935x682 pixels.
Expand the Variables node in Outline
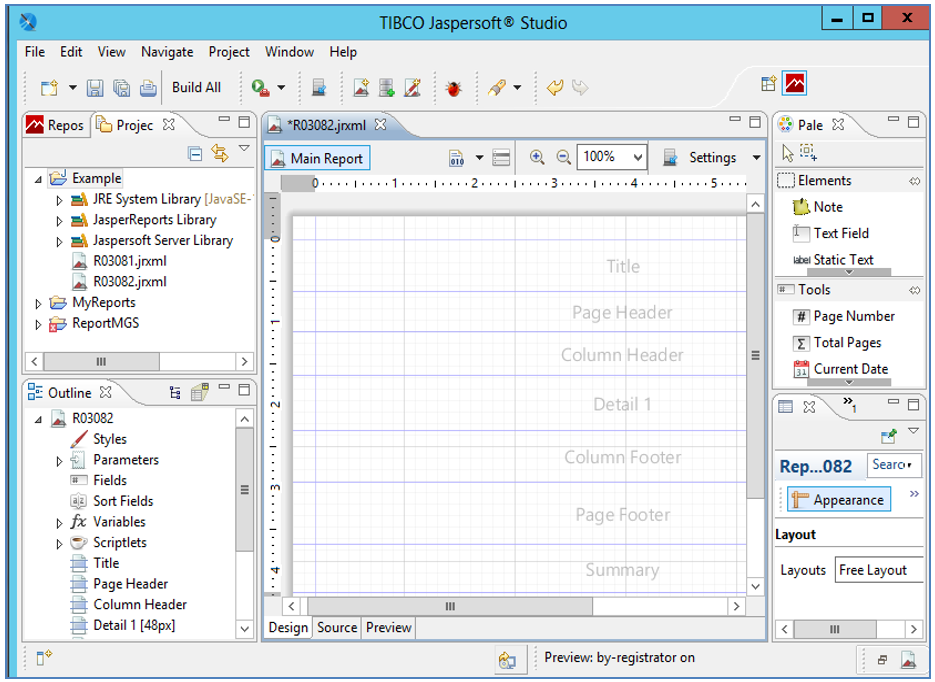coord(59,523)
